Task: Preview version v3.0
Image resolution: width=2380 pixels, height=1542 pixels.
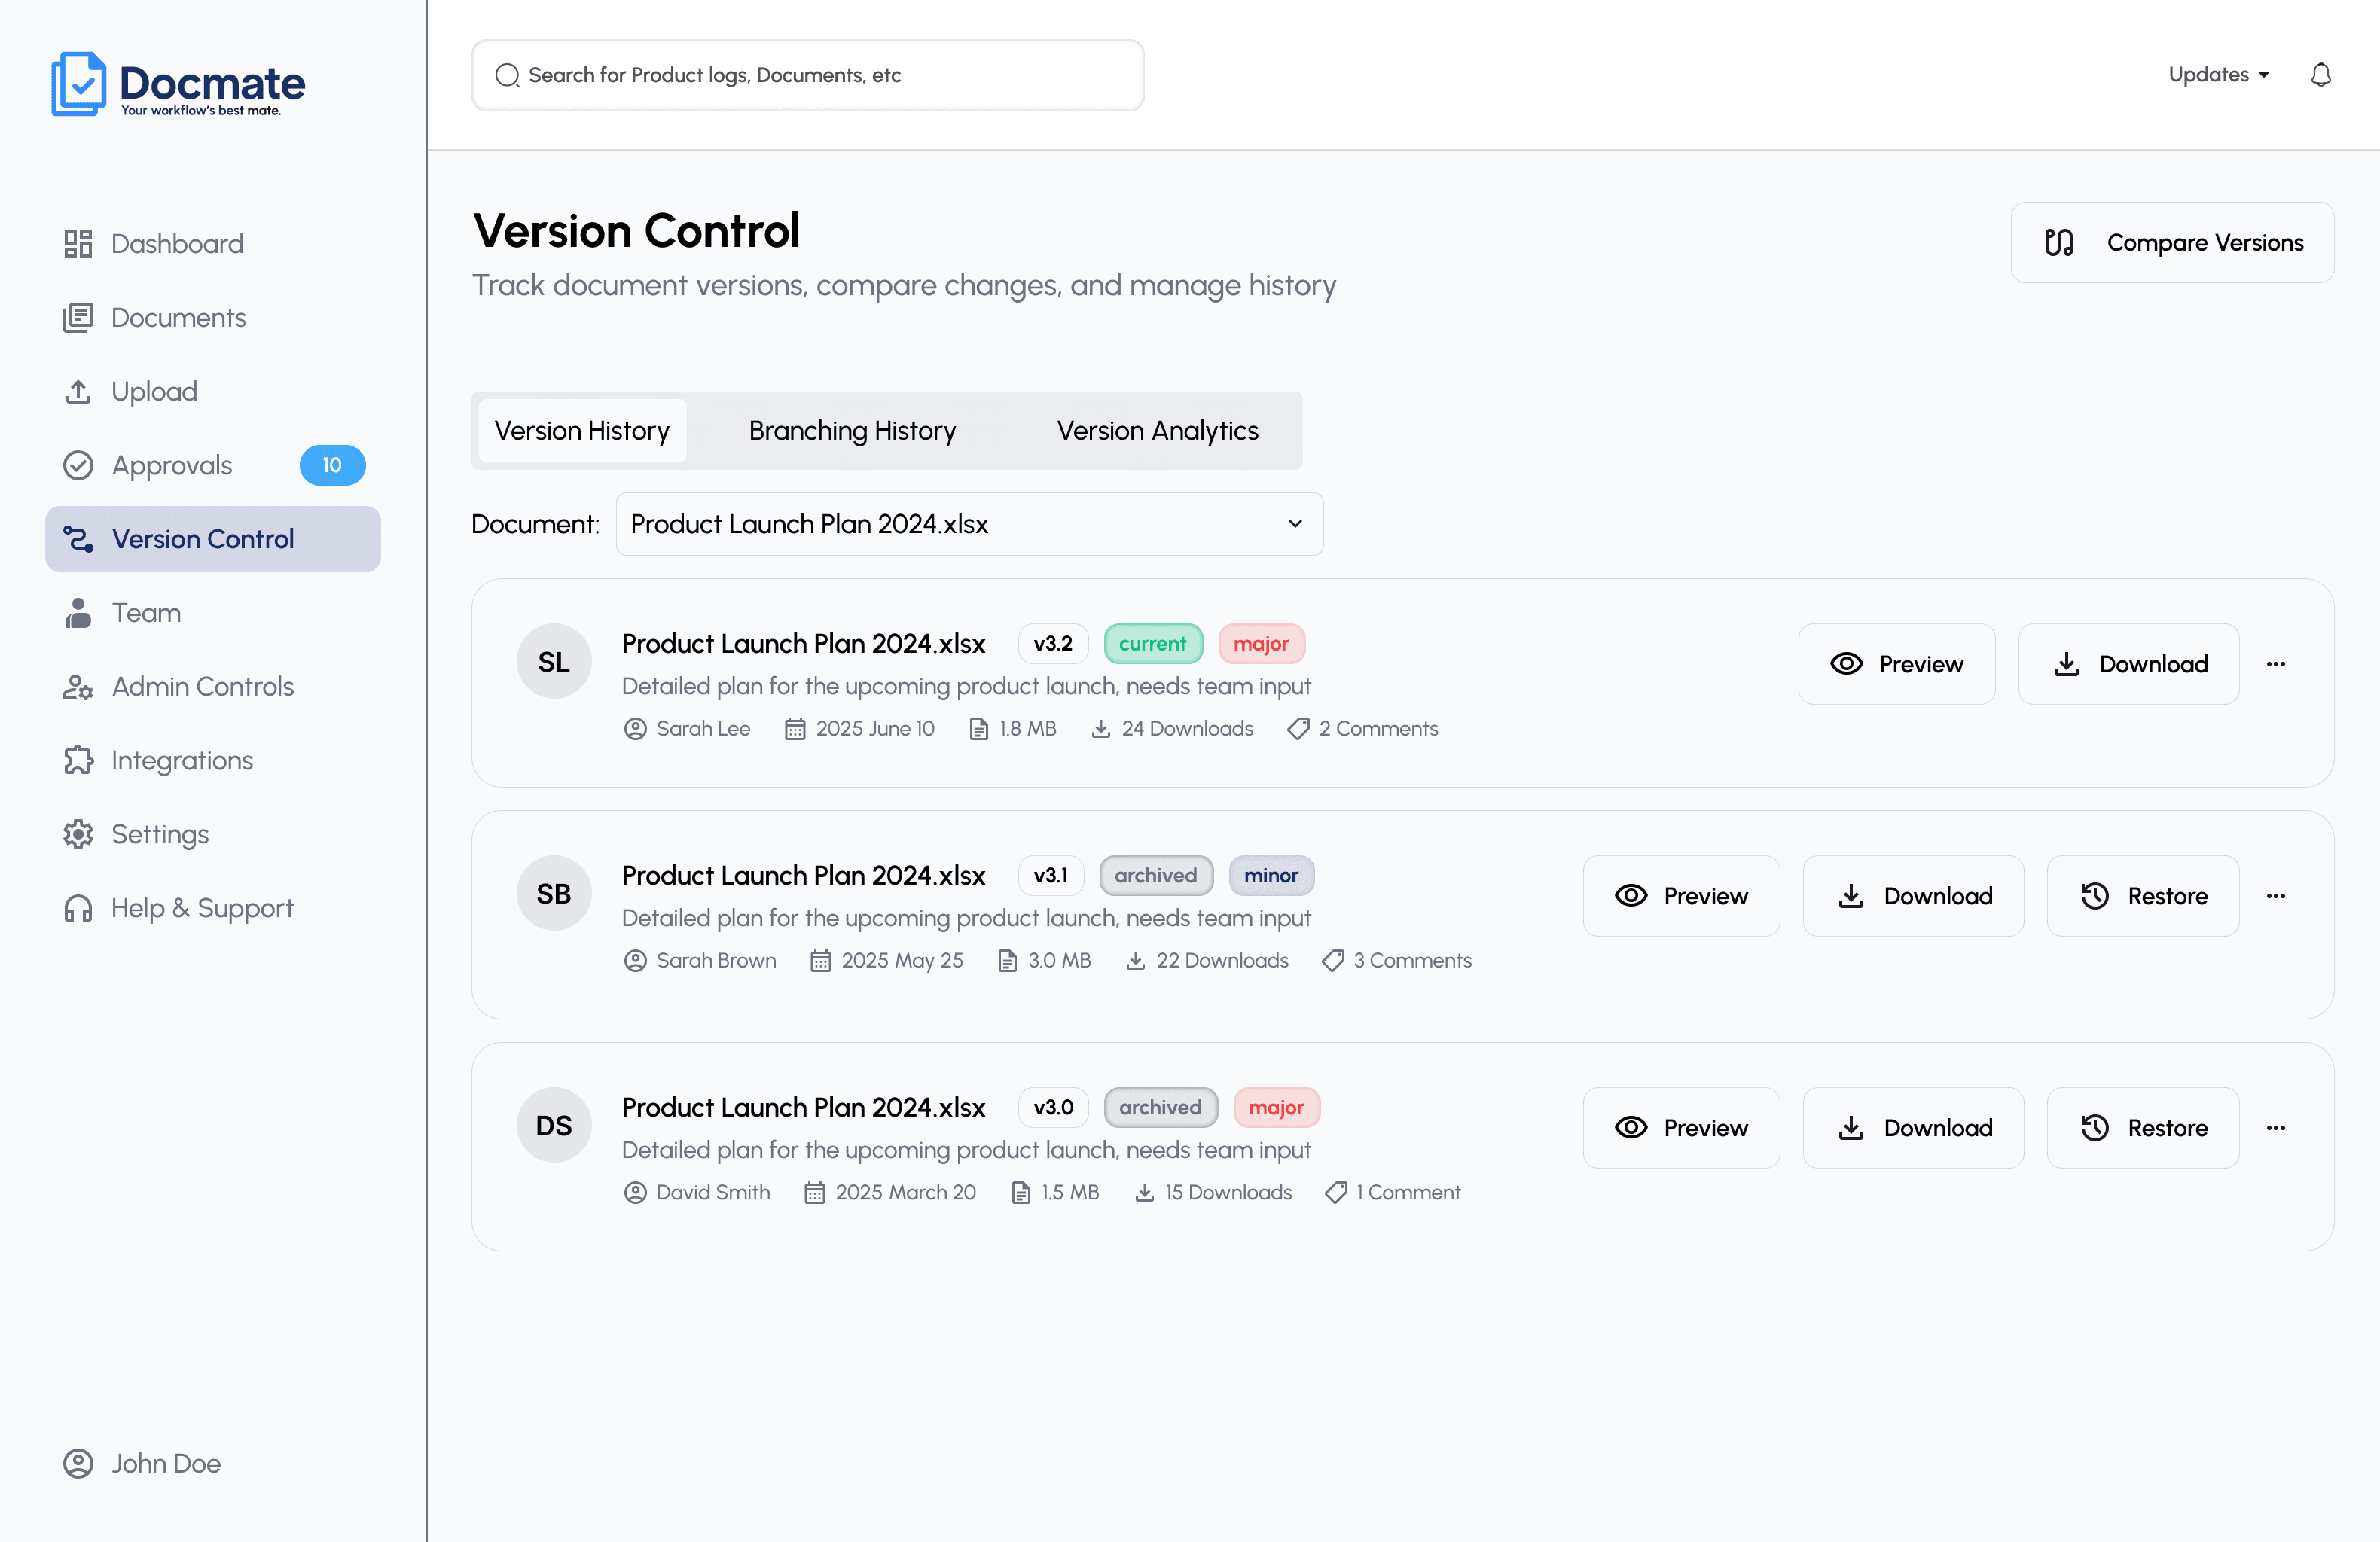Action: click(1681, 1128)
